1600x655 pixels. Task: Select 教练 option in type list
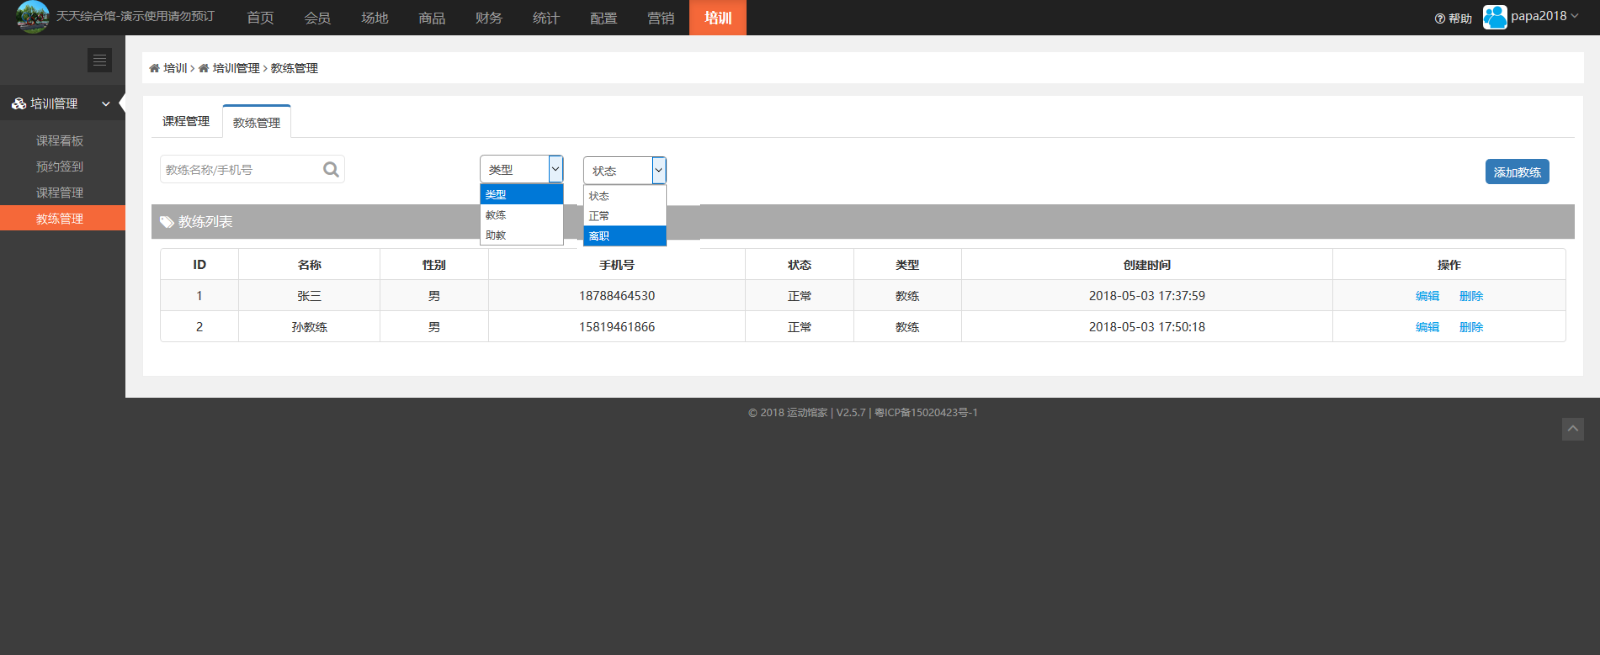coord(522,215)
